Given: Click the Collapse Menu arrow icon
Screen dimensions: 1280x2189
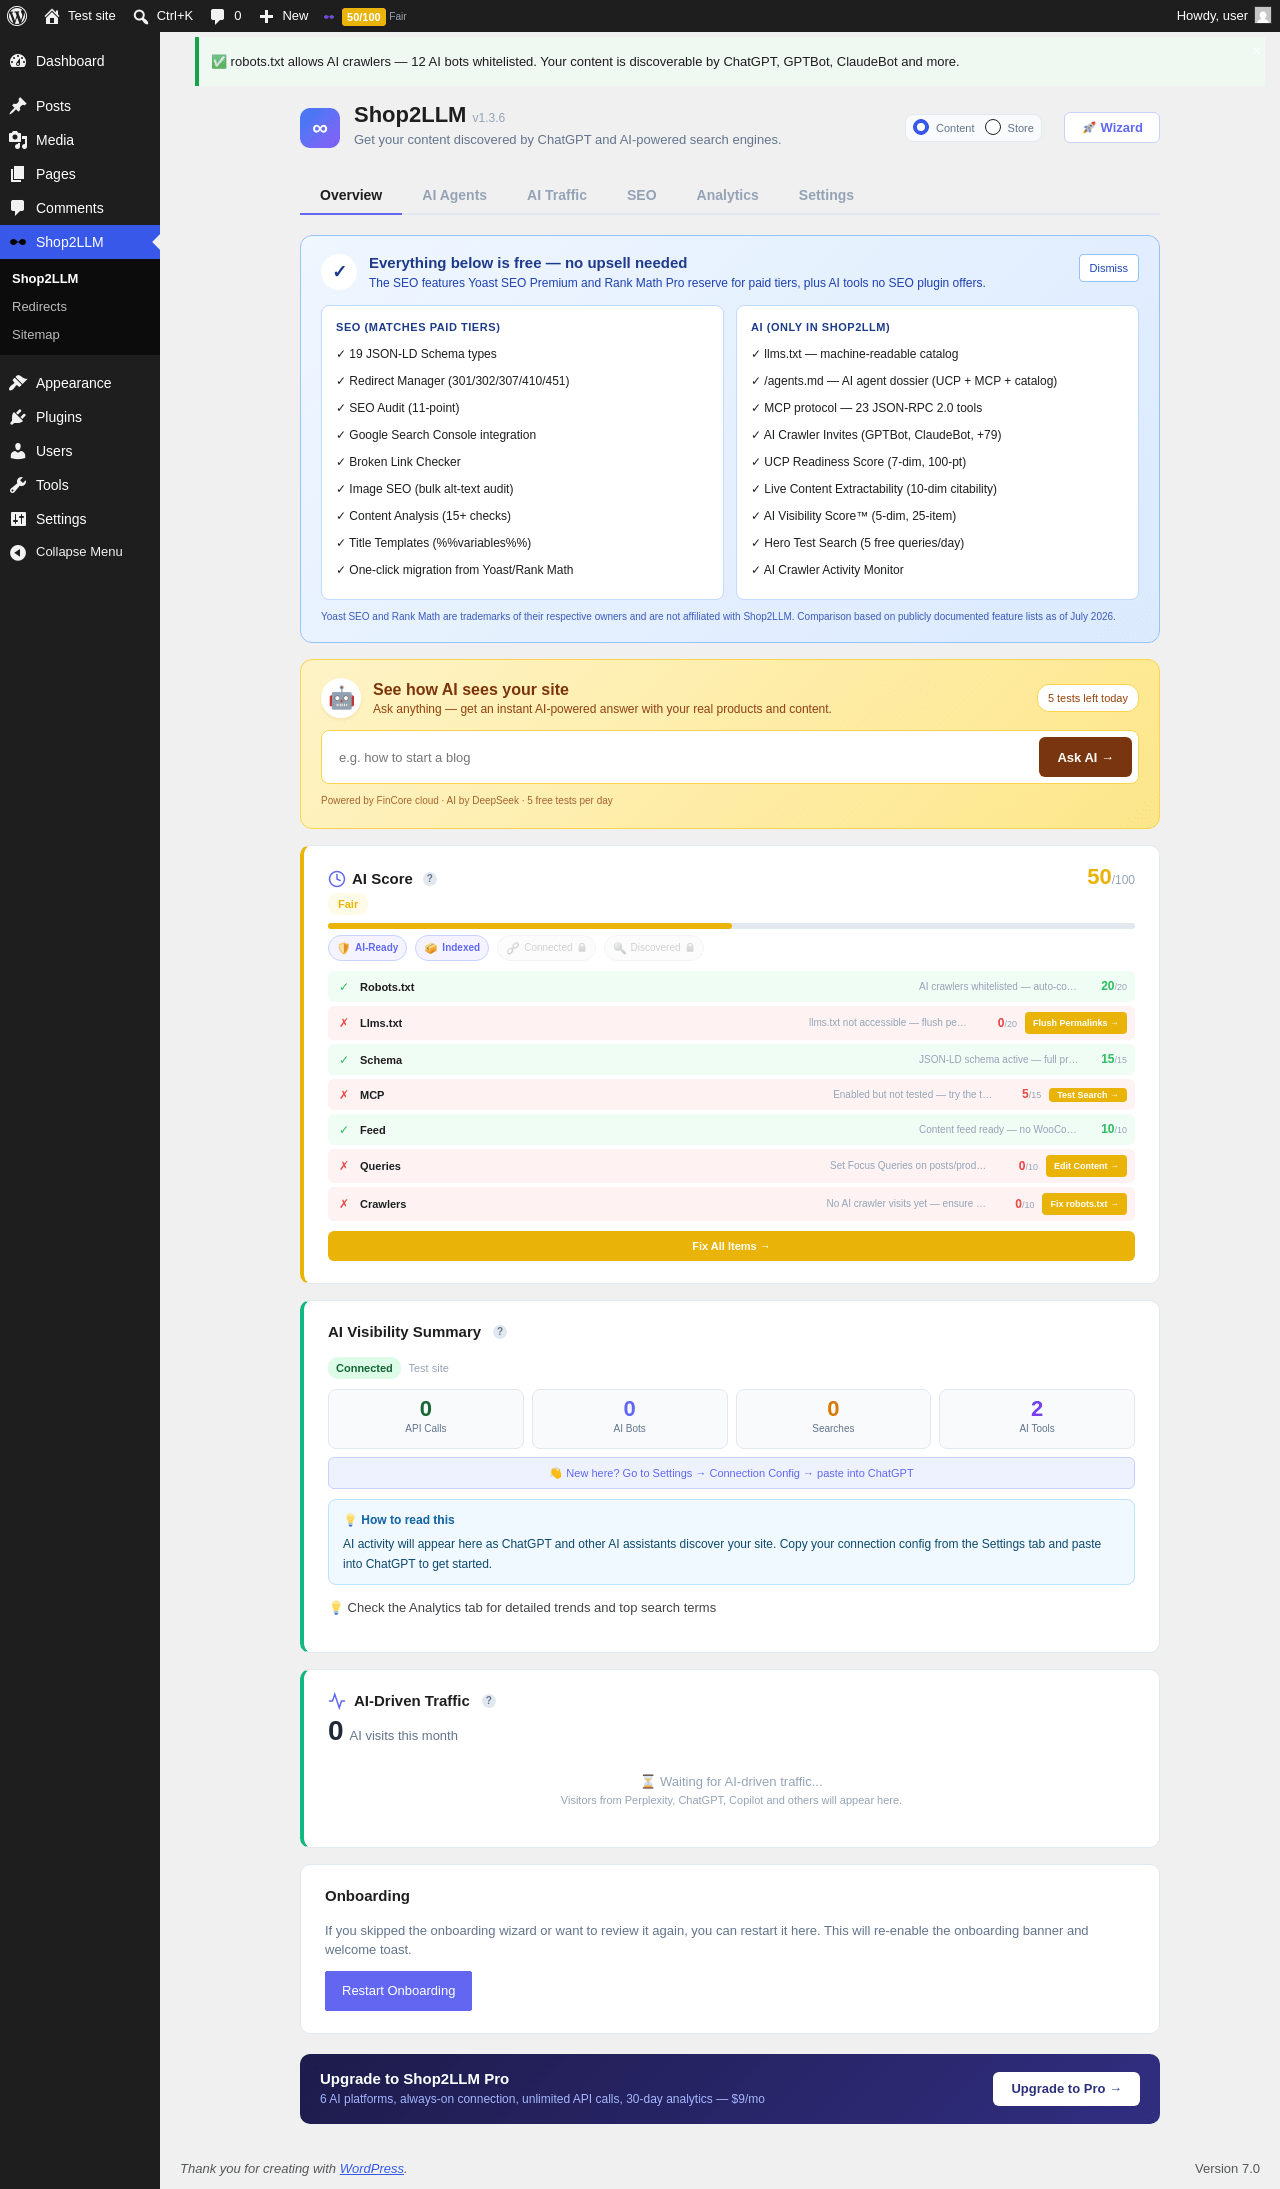Looking at the screenshot, I should (18, 552).
